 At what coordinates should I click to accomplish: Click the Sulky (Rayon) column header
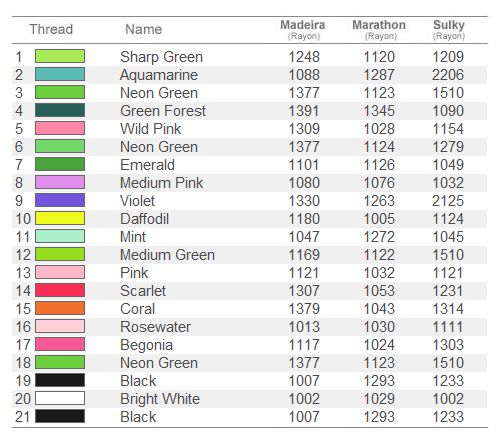(x=449, y=29)
